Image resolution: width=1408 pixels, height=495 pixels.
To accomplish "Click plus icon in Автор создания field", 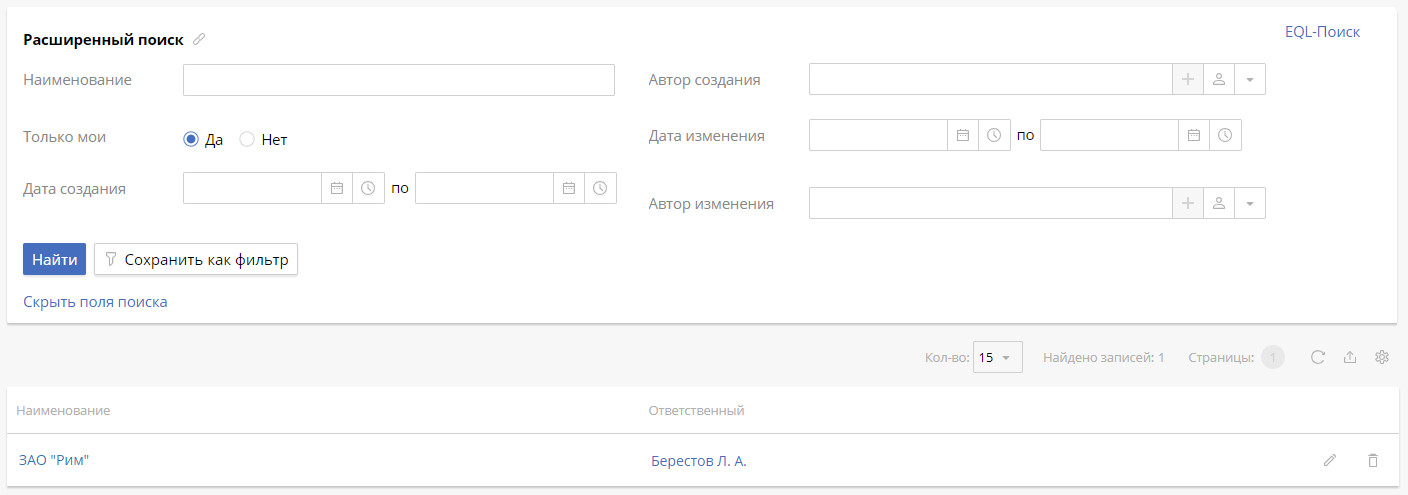I will coord(1188,80).
